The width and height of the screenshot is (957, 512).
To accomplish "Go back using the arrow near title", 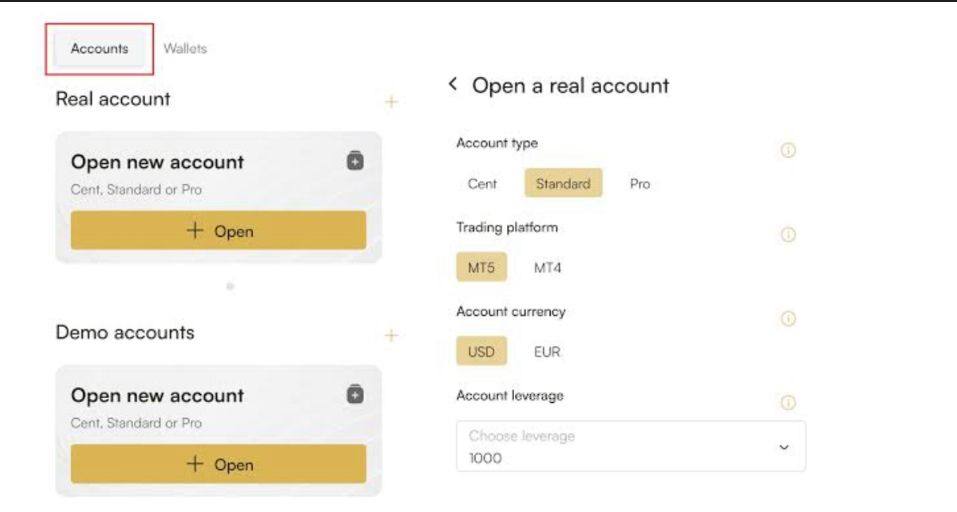I will click(453, 85).
